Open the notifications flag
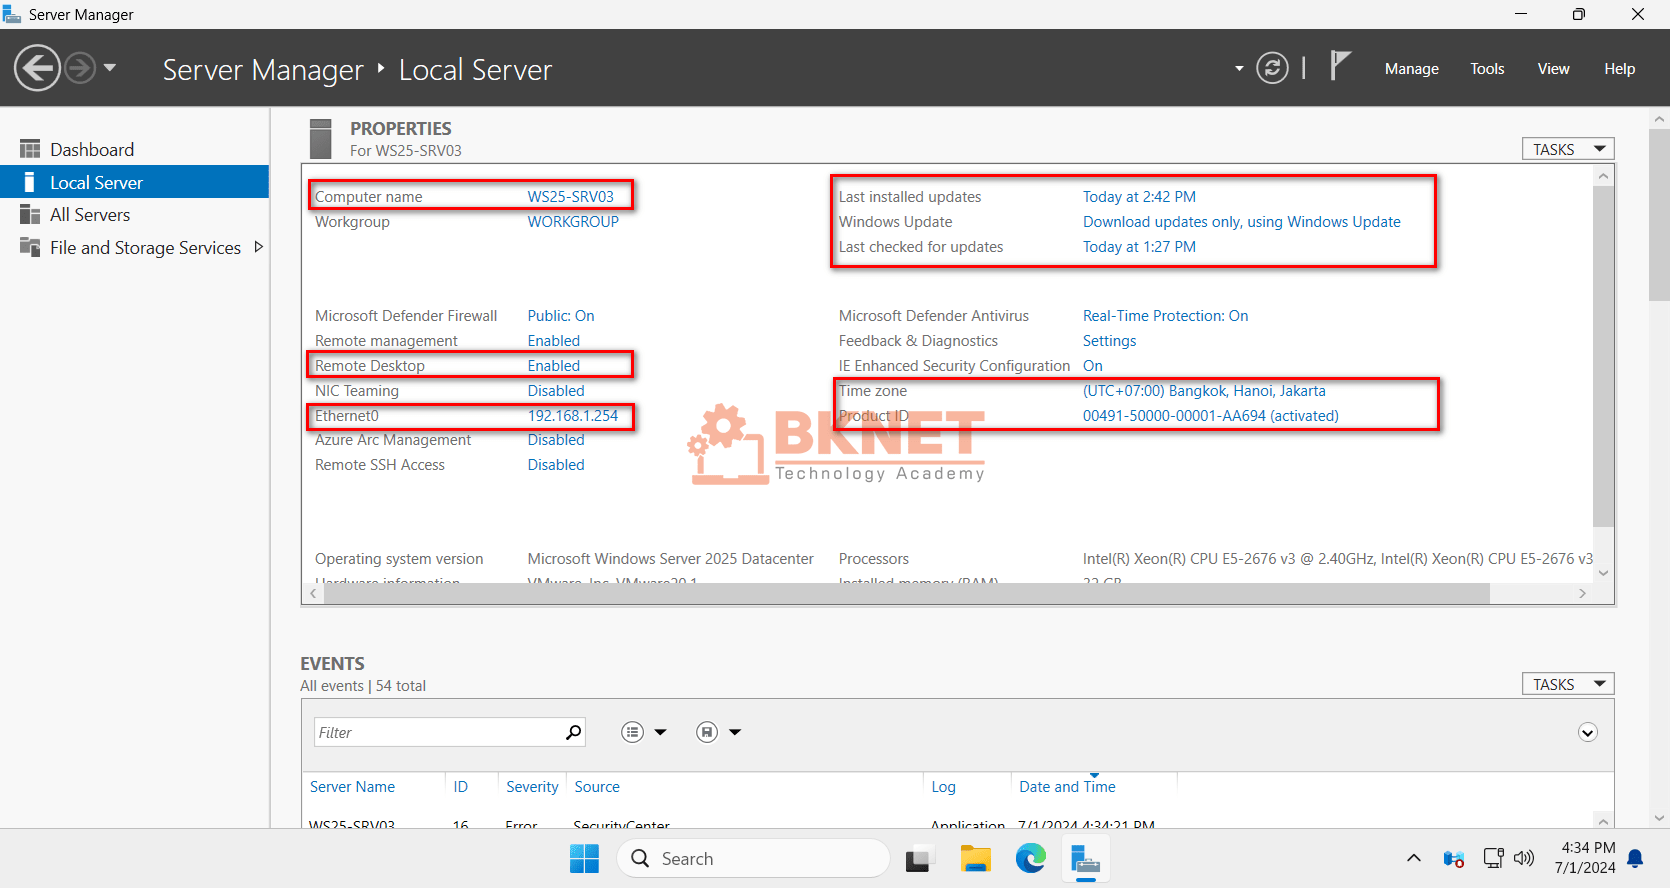Viewport: 1670px width, 888px height. (1340, 66)
